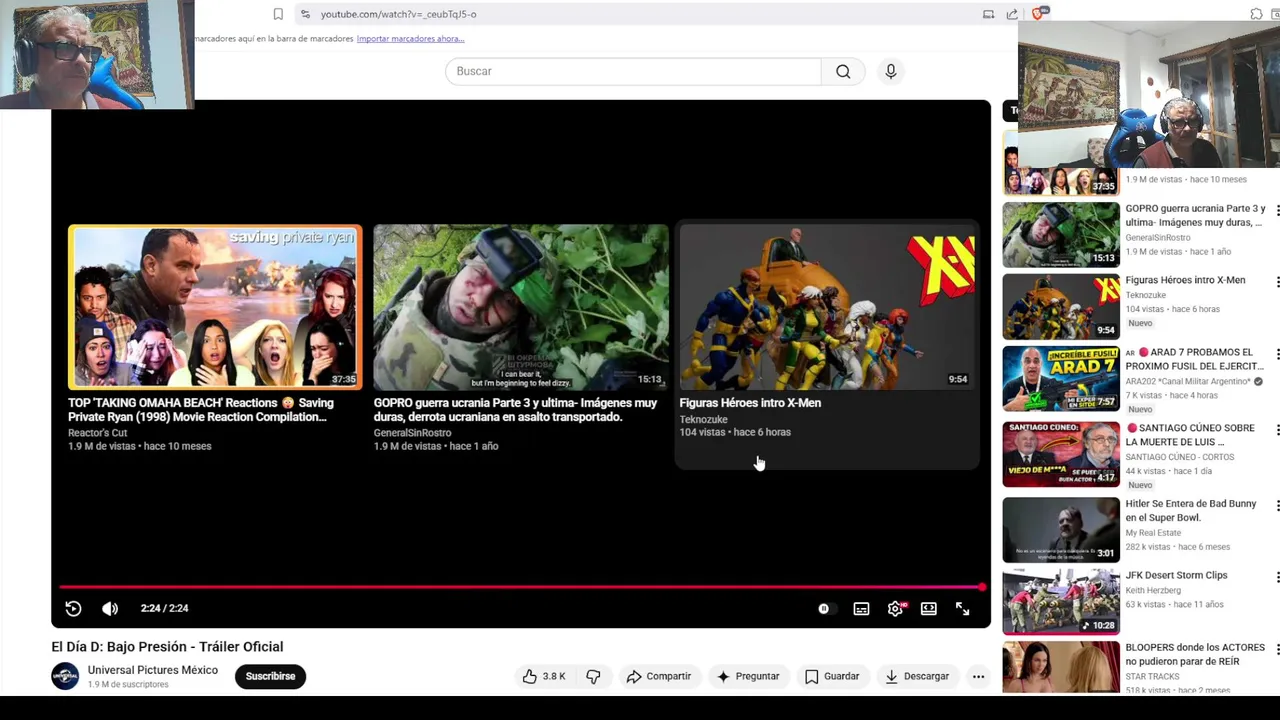Like the video with 3.8K thumbs up
Image resolution: width=1280 pixels, height=720 pixels.
pos(543,676)
